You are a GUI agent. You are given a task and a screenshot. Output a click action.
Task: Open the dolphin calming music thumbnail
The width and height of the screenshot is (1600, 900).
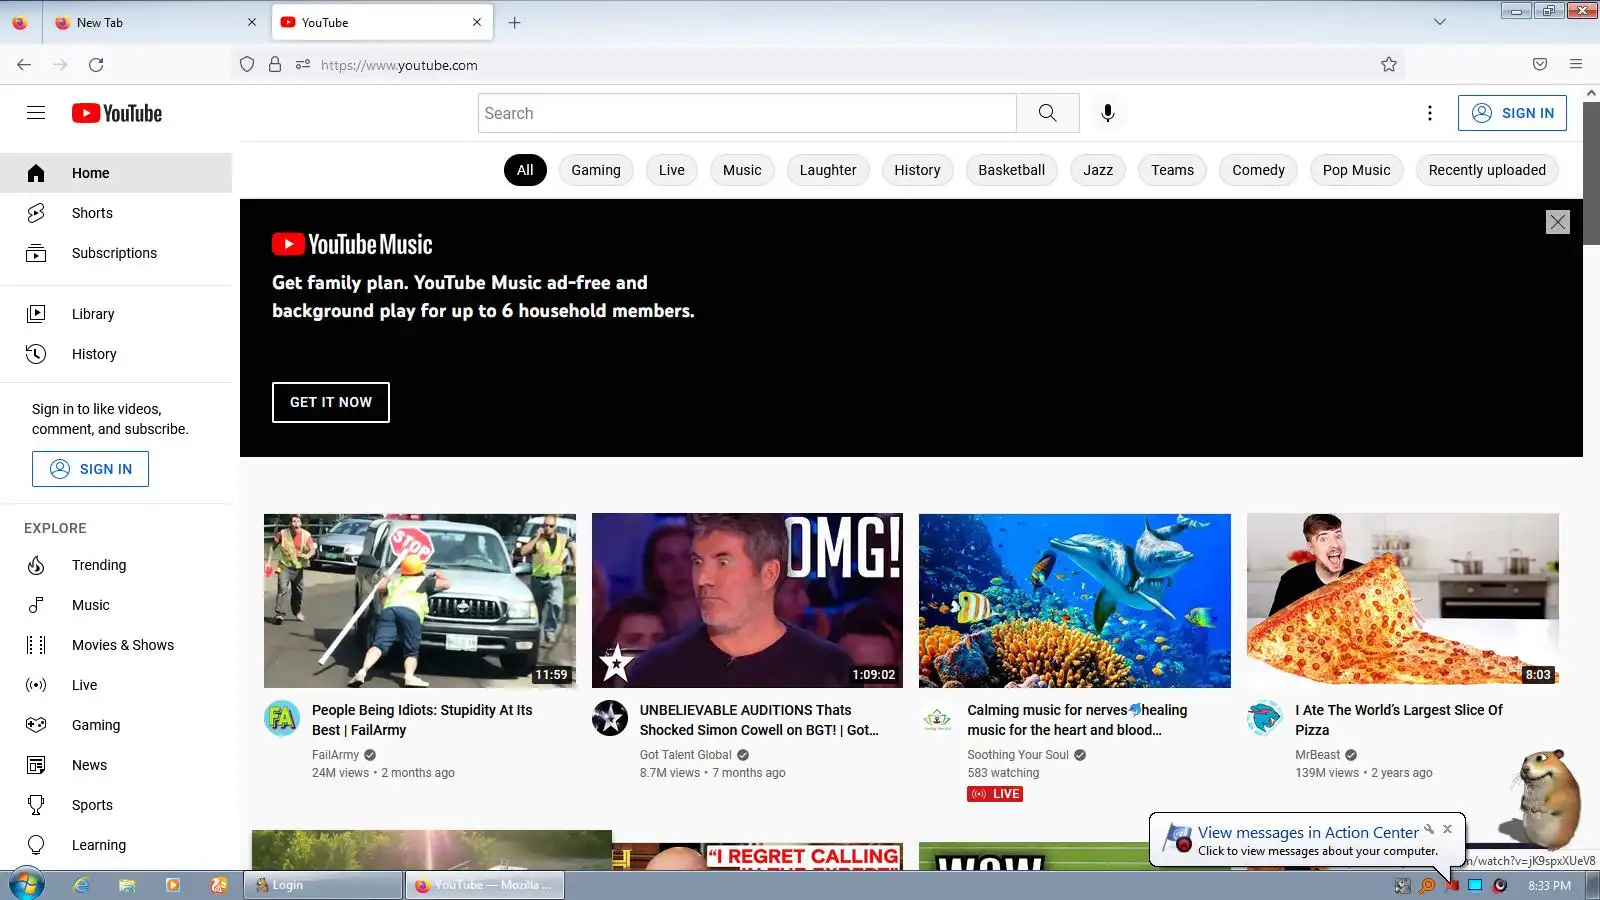(1075, 600)
